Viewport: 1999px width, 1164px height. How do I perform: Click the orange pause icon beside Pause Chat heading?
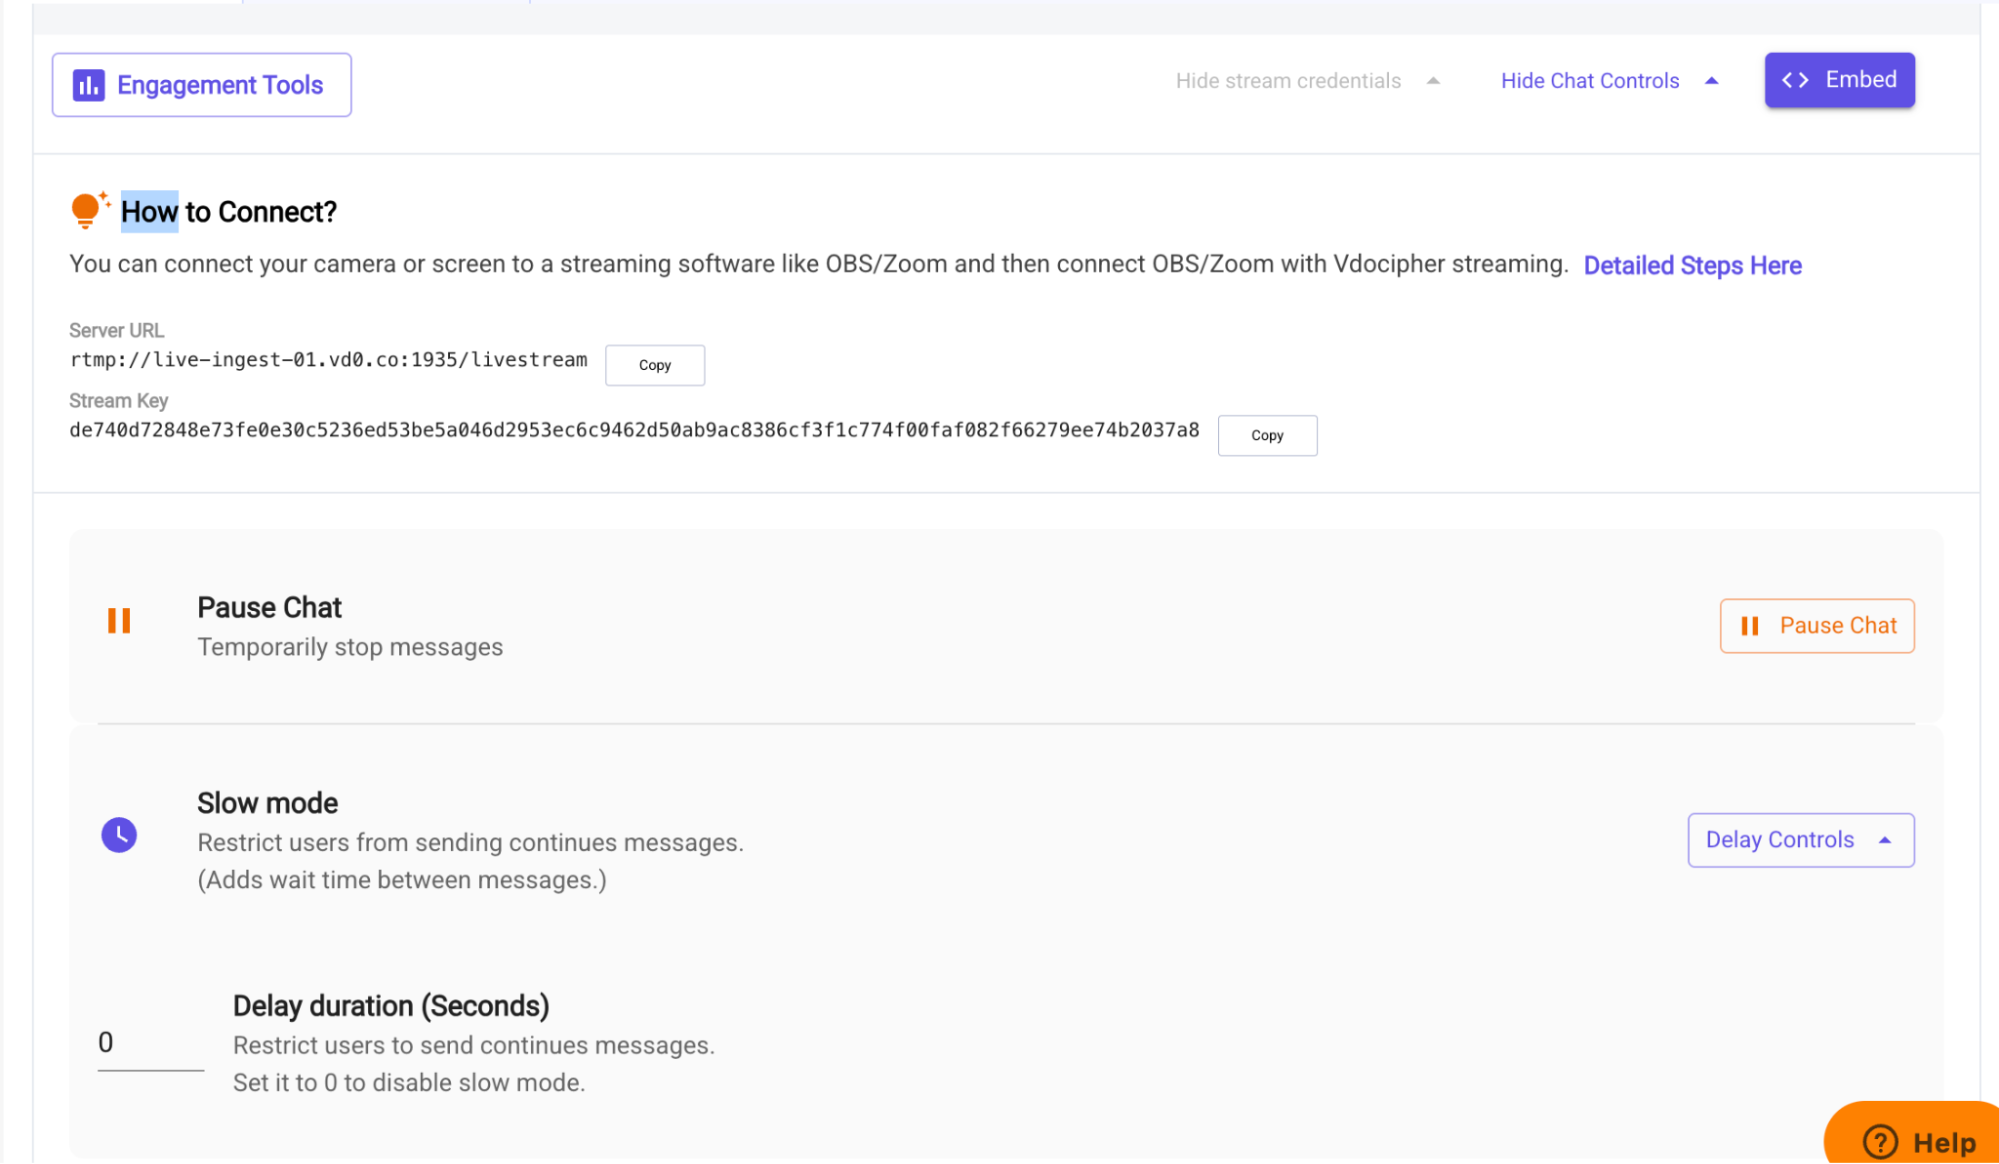pyautogui.click(x=119, y=621)
